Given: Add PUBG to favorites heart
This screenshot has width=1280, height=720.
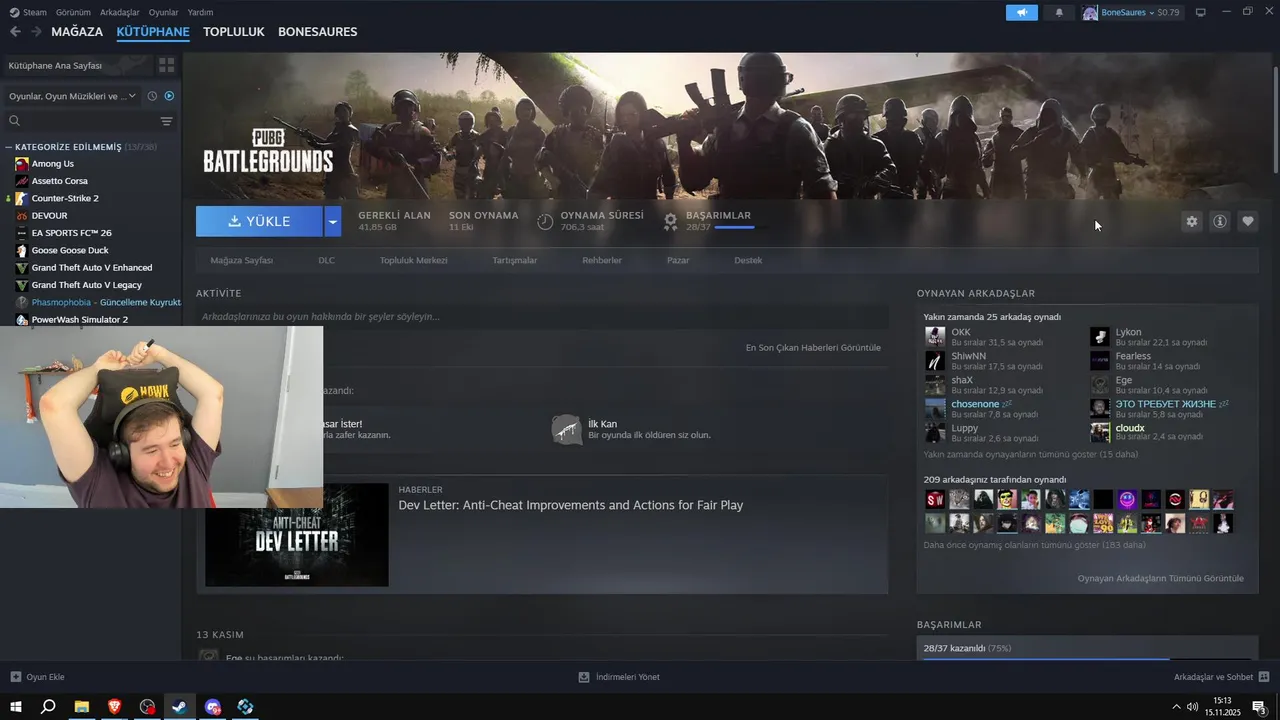Looking at the screenshot, I should pyautogui.click(x=1247, y=222).
